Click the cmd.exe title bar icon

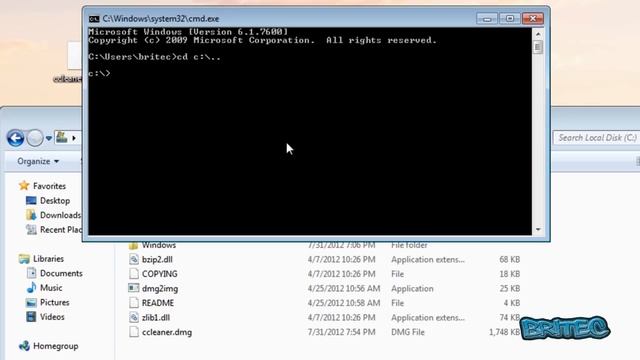(x=94, y=19)
